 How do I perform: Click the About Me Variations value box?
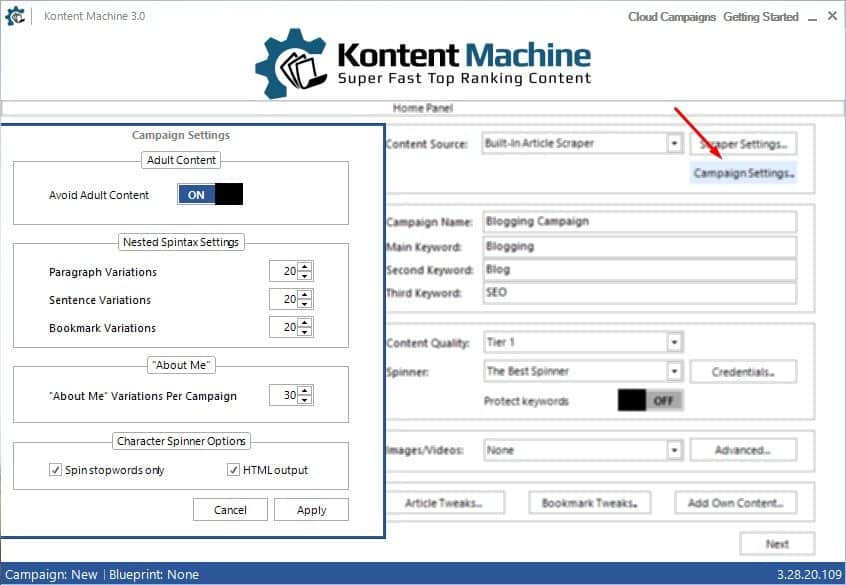(x=284, y=395)
